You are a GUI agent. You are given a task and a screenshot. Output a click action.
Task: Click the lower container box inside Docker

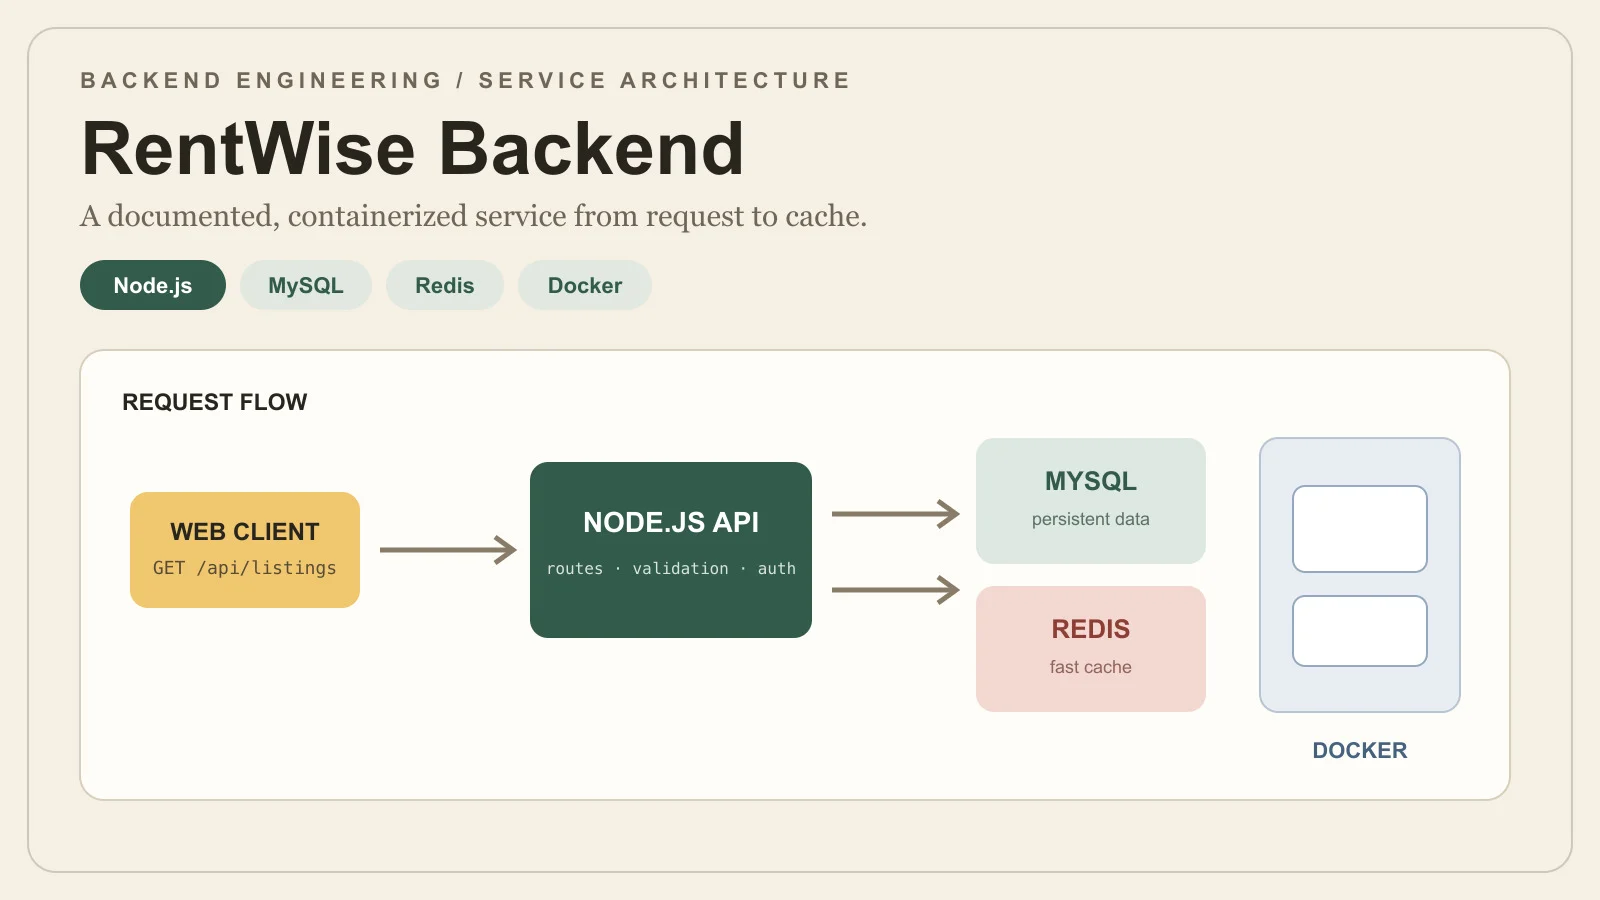click(1360, 631)
